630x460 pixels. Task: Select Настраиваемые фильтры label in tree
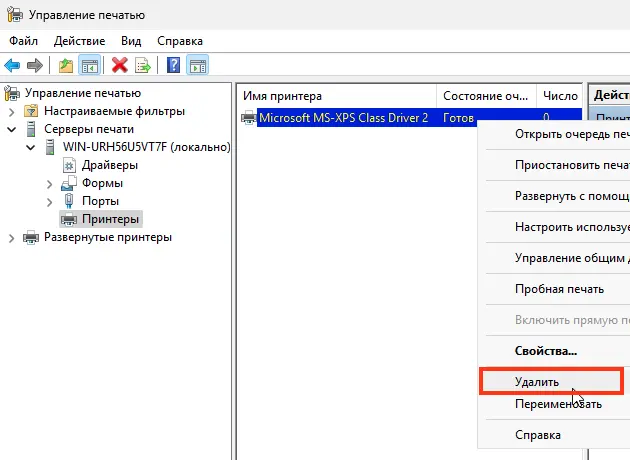115,111
